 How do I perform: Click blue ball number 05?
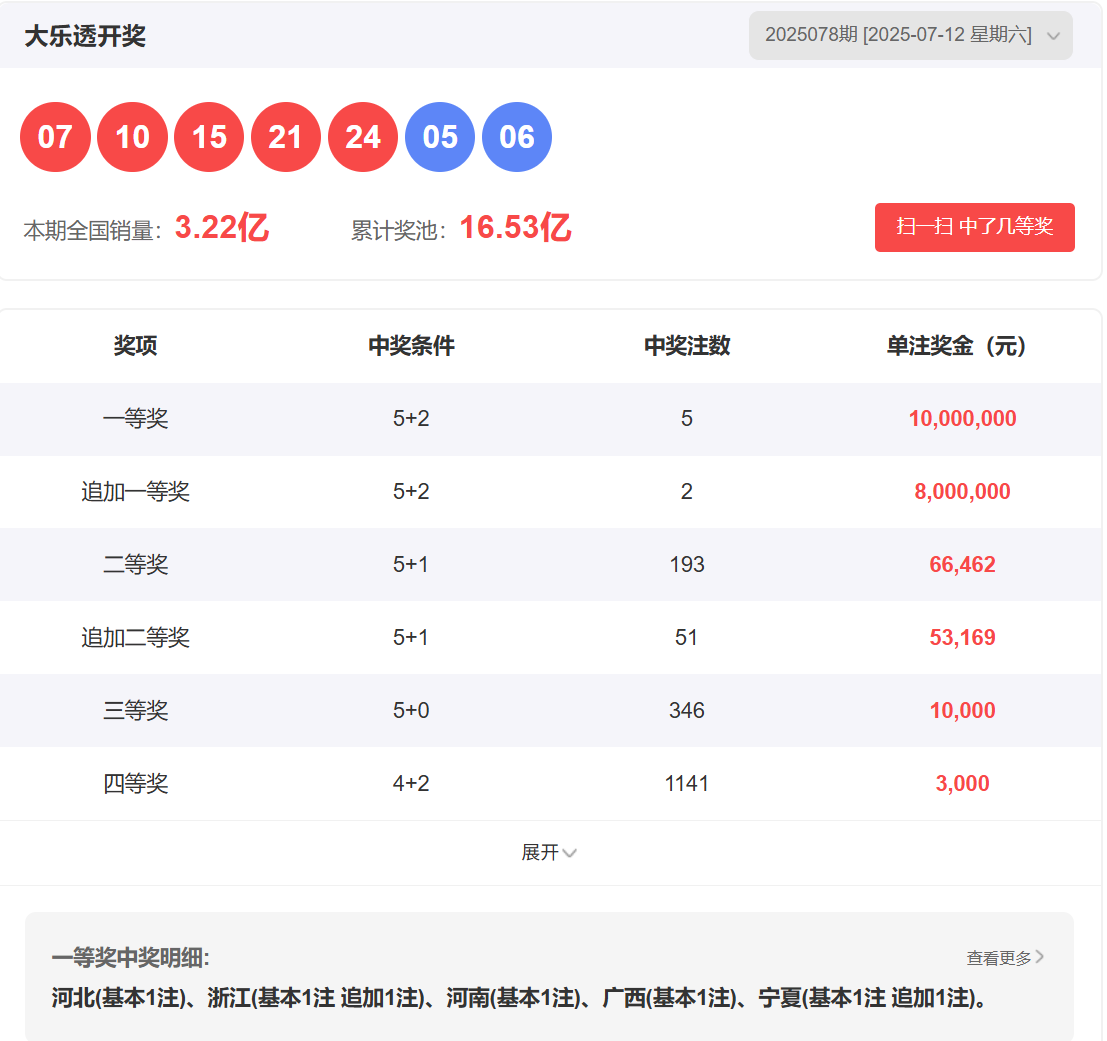coord(440,137)
